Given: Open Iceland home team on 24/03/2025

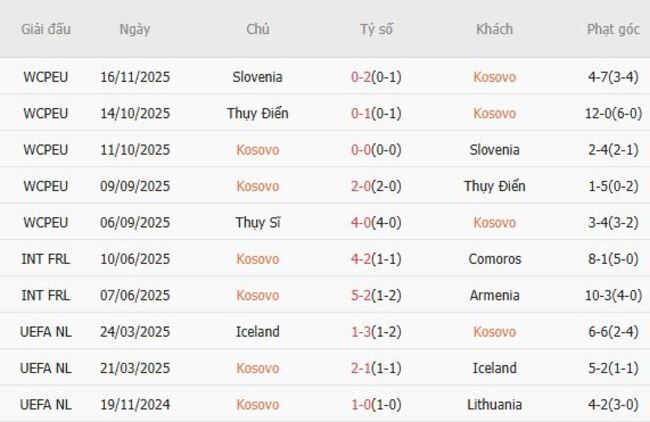Looking at the screenshot, I should (257, 331).
